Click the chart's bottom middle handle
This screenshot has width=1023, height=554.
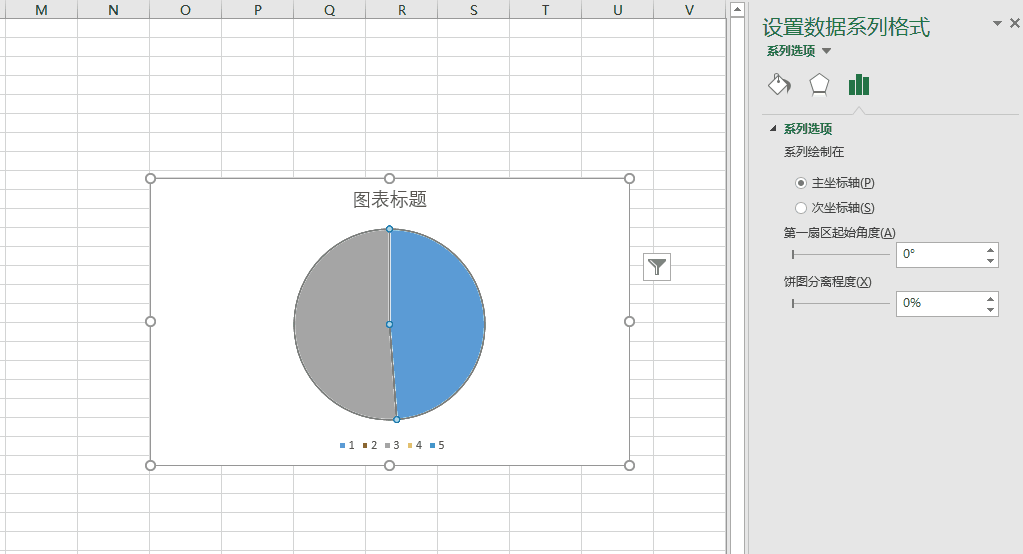pos(389,465)
